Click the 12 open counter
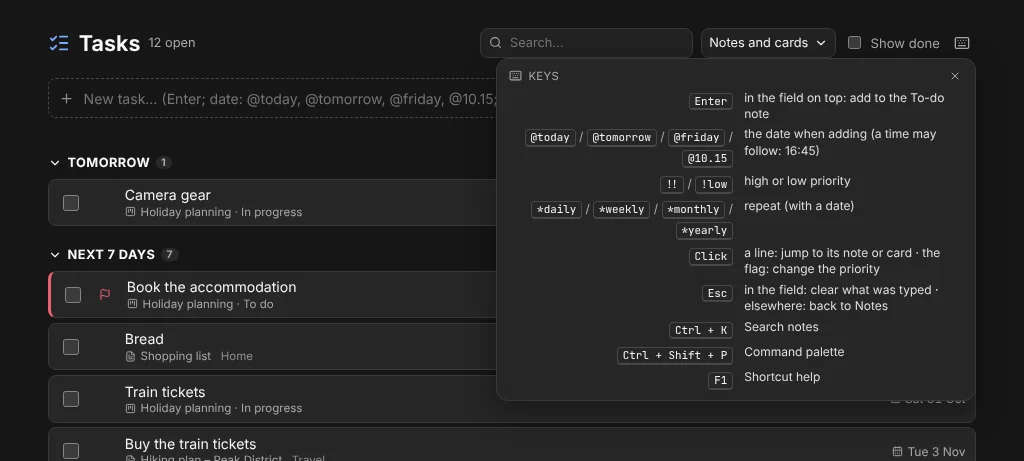This screenshot has height=461, width=1024. (172, 42)
